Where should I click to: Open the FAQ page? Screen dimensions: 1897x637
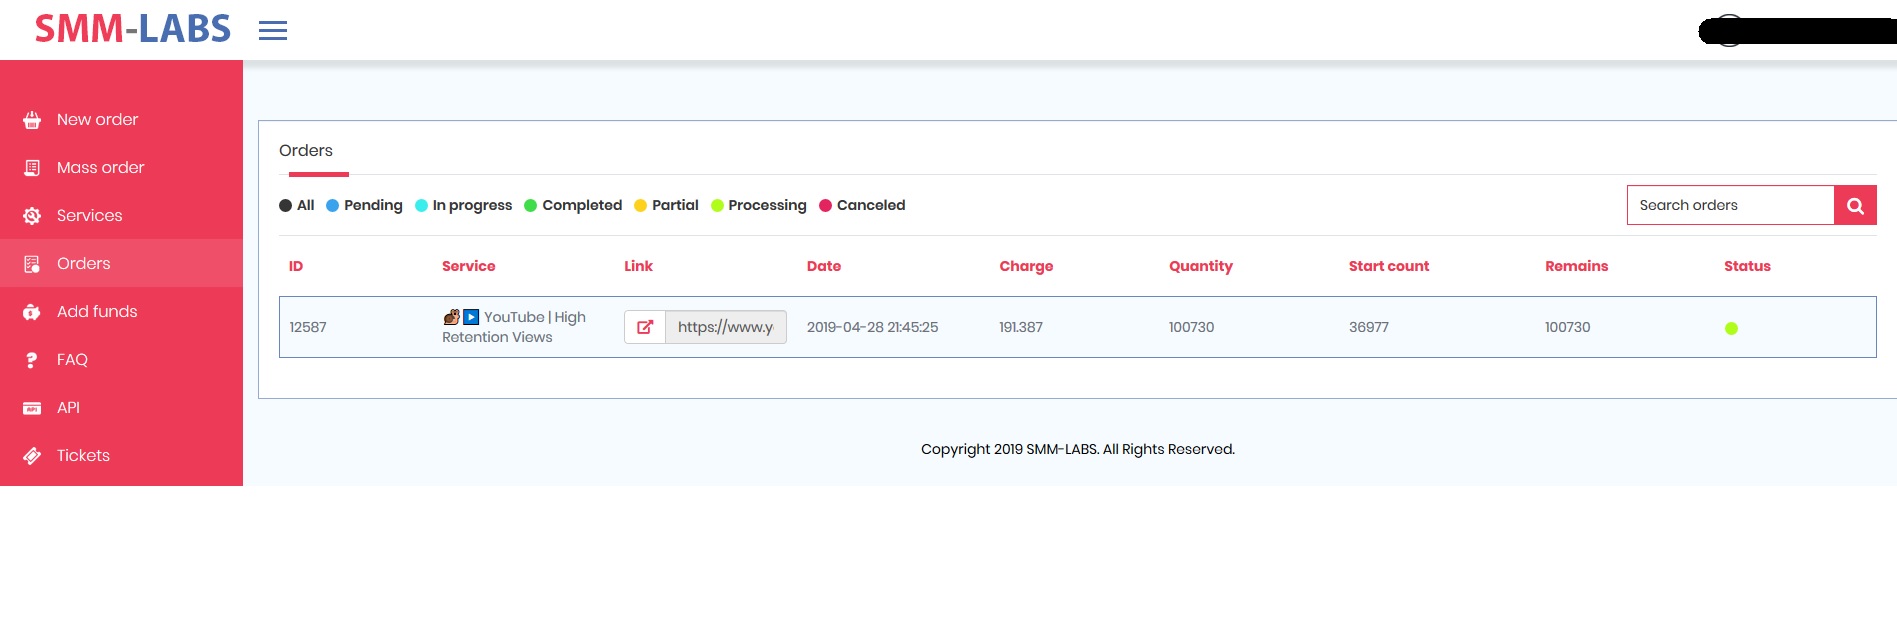point(121,359)
